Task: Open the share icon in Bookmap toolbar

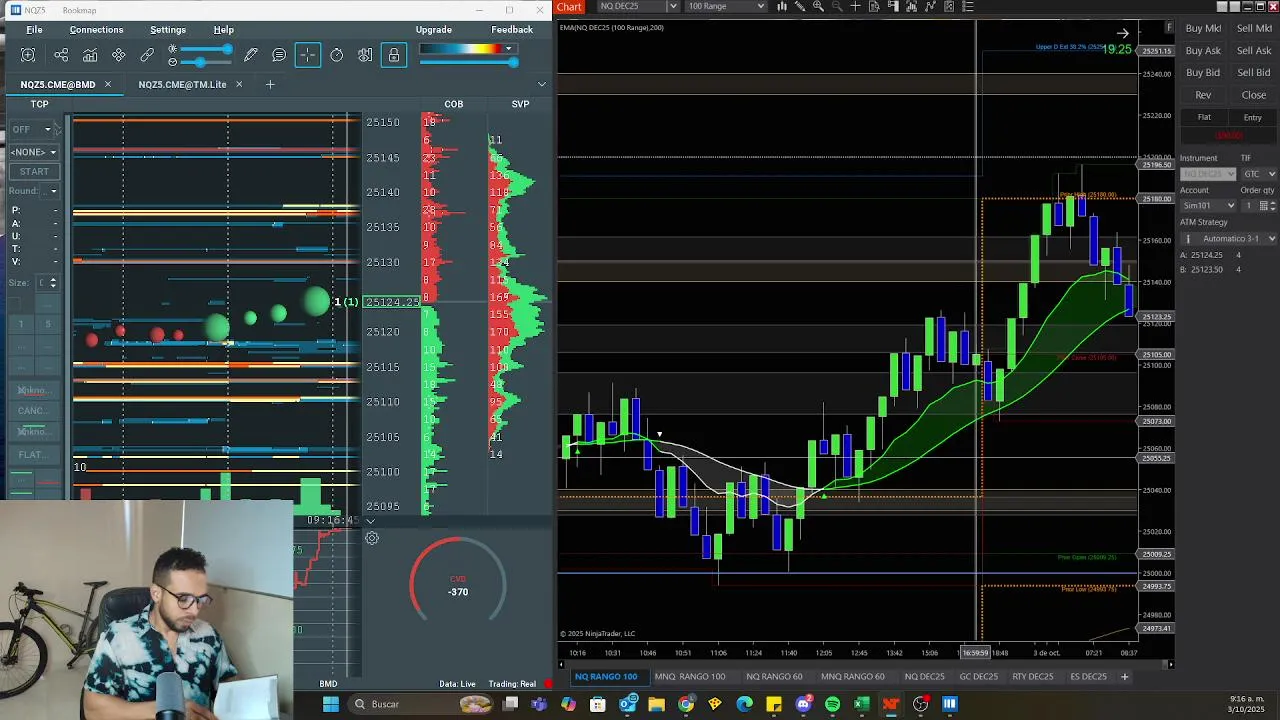Action: 61,55
